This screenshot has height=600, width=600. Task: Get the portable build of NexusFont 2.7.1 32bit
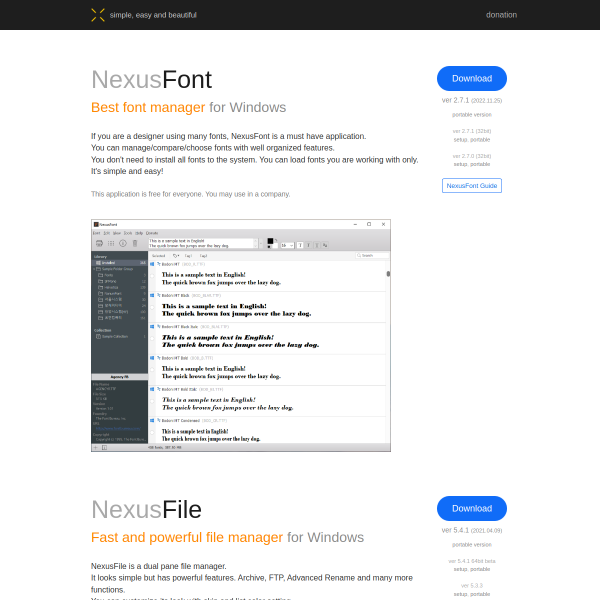pyautogui.click(x=480, y=140)
